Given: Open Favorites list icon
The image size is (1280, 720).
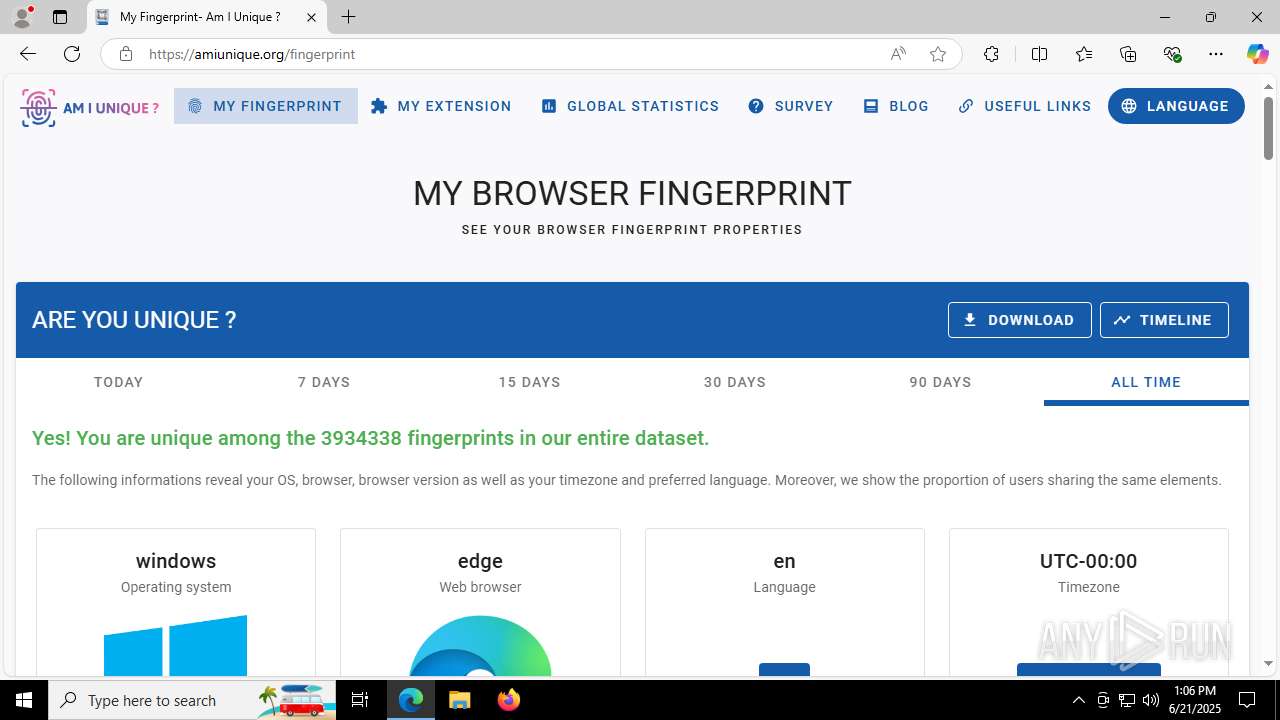Looking at the screenshot, I should click(1084, 54).
